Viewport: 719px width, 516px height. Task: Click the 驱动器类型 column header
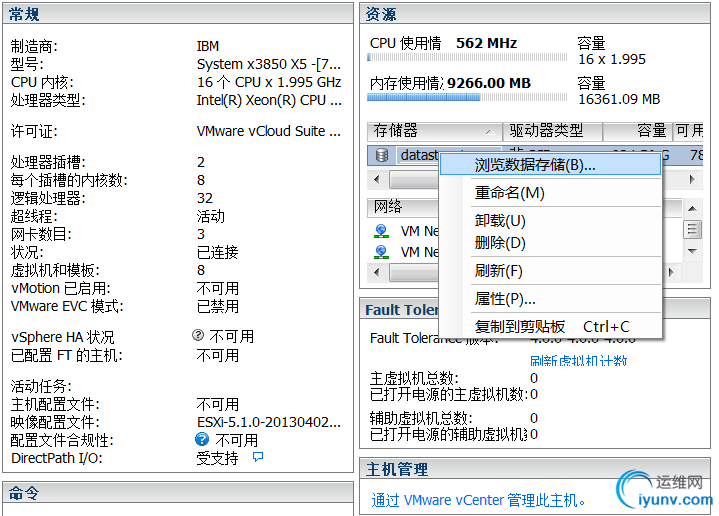552,131
